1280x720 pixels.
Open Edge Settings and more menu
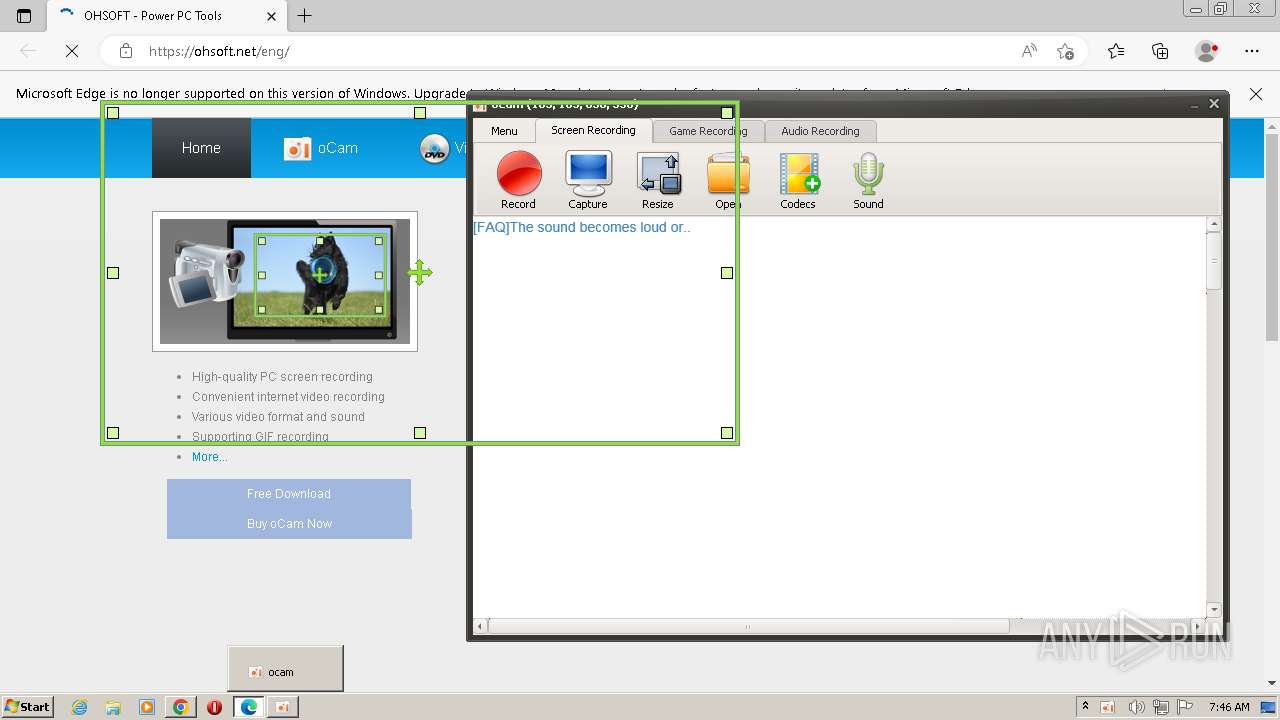coord(1252,51)
